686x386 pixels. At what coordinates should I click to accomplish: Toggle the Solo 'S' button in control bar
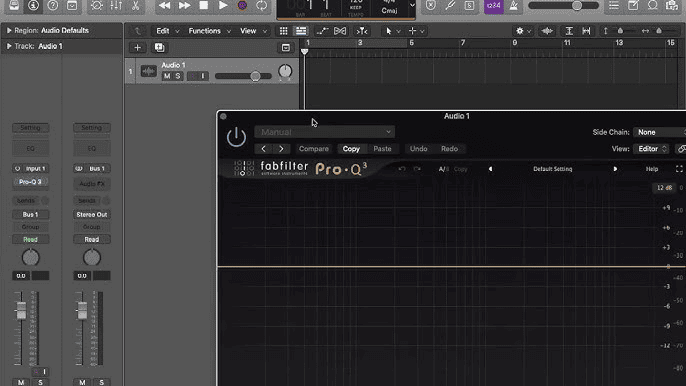pos(469,5)
